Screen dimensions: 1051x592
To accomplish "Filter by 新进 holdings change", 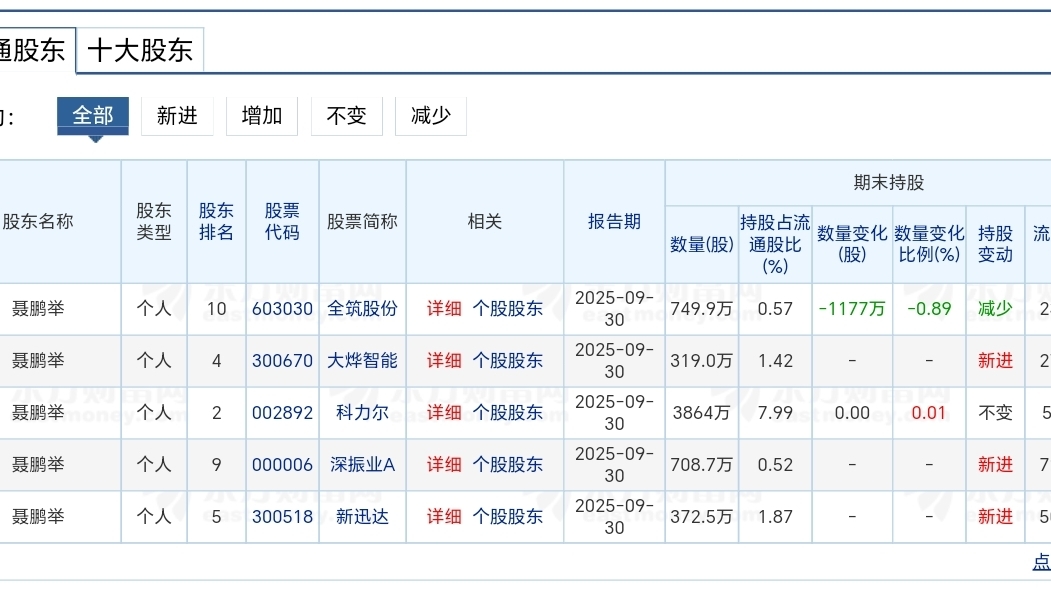I will [x=177, y=116].
